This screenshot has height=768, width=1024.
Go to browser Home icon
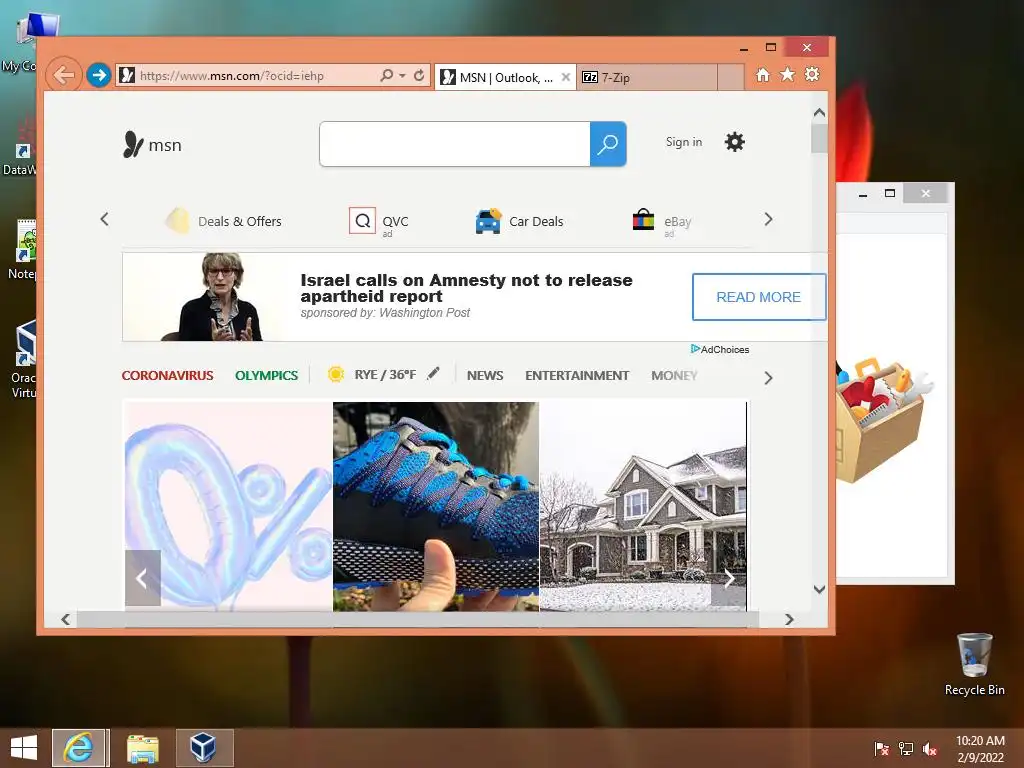pyautogui.click(x=763, y=74)
